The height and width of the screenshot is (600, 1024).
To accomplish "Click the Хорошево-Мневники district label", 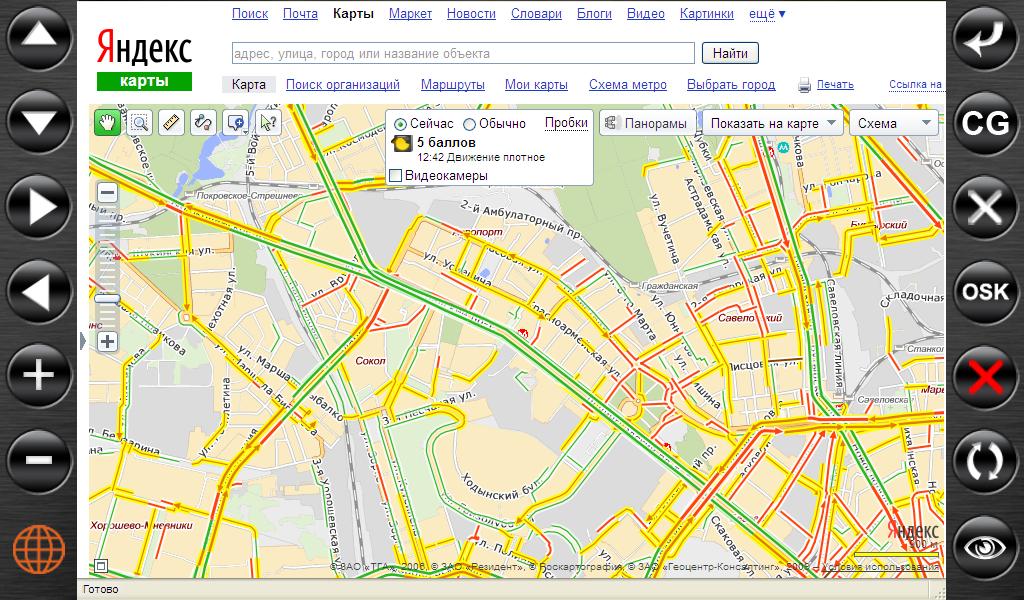I will pyautogui.click(x=142, y=526).
